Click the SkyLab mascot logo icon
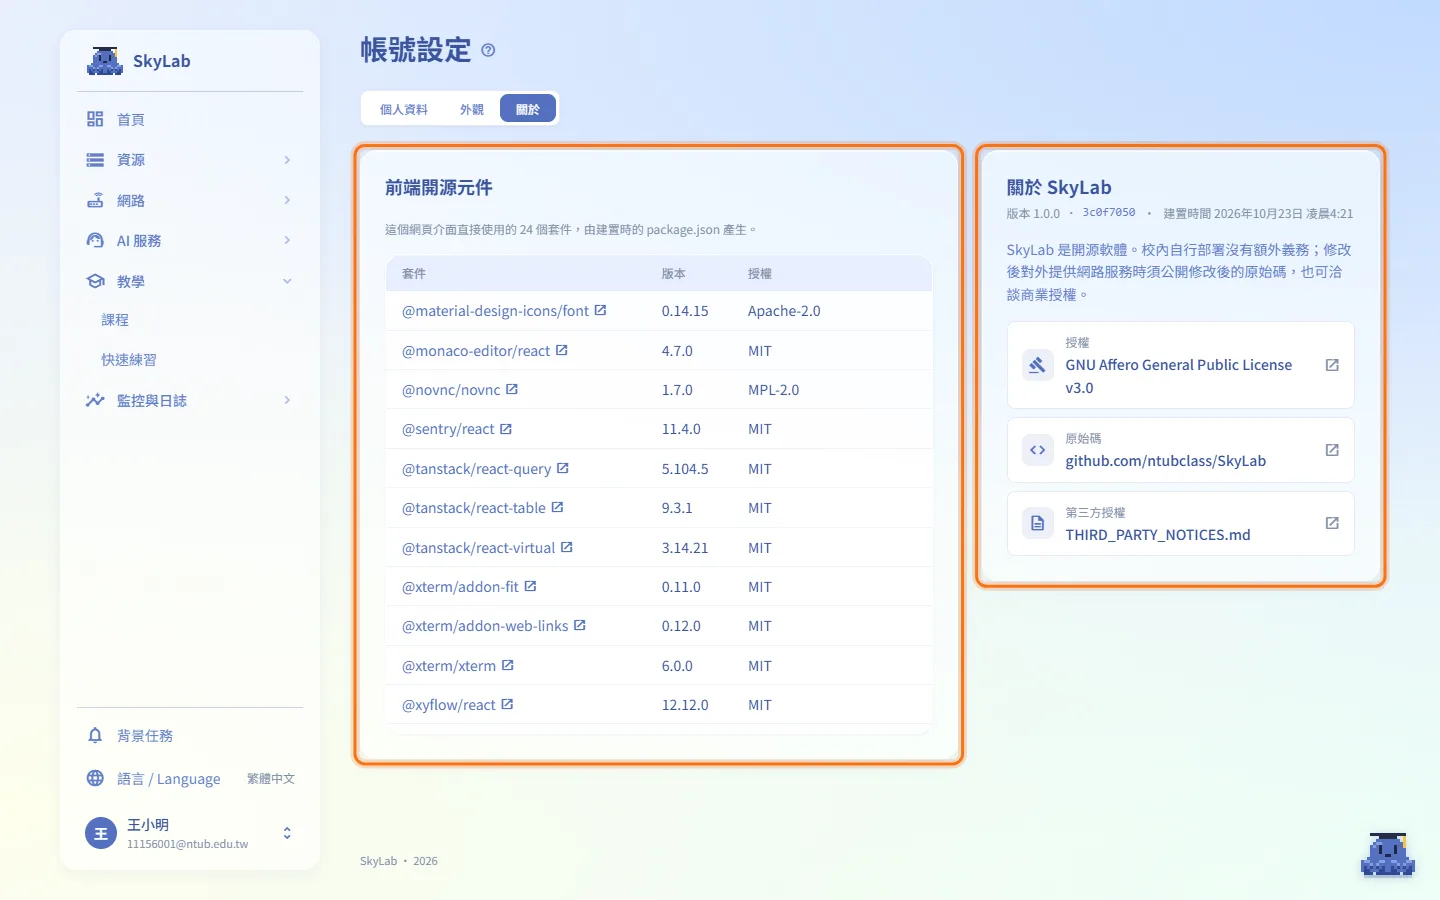 coord(105,61)
